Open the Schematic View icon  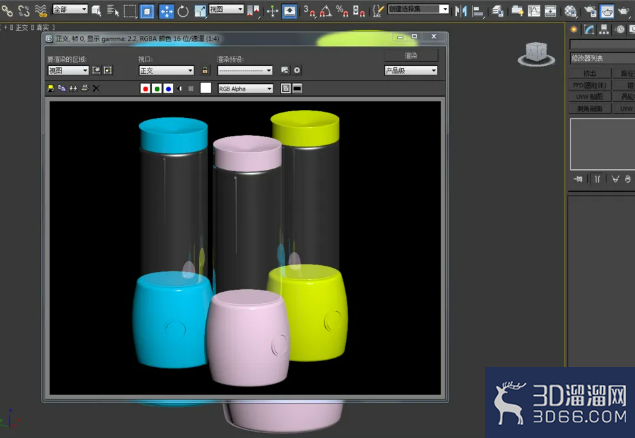pyautogui.click(x=550, y=11)
